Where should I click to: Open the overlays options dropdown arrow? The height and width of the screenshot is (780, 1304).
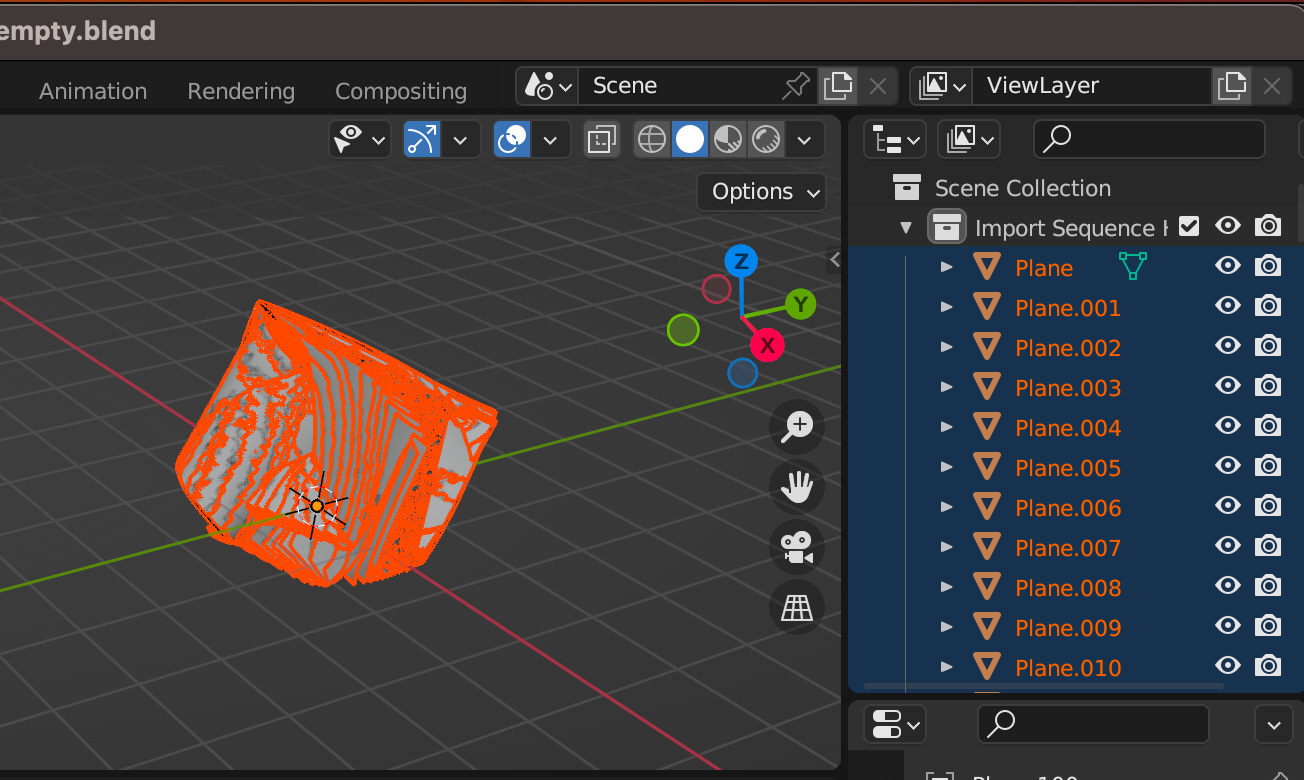point(550,140)
